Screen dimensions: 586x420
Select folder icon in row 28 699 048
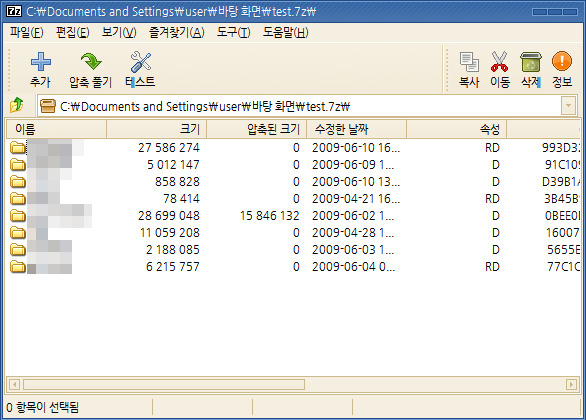(18, 216)
